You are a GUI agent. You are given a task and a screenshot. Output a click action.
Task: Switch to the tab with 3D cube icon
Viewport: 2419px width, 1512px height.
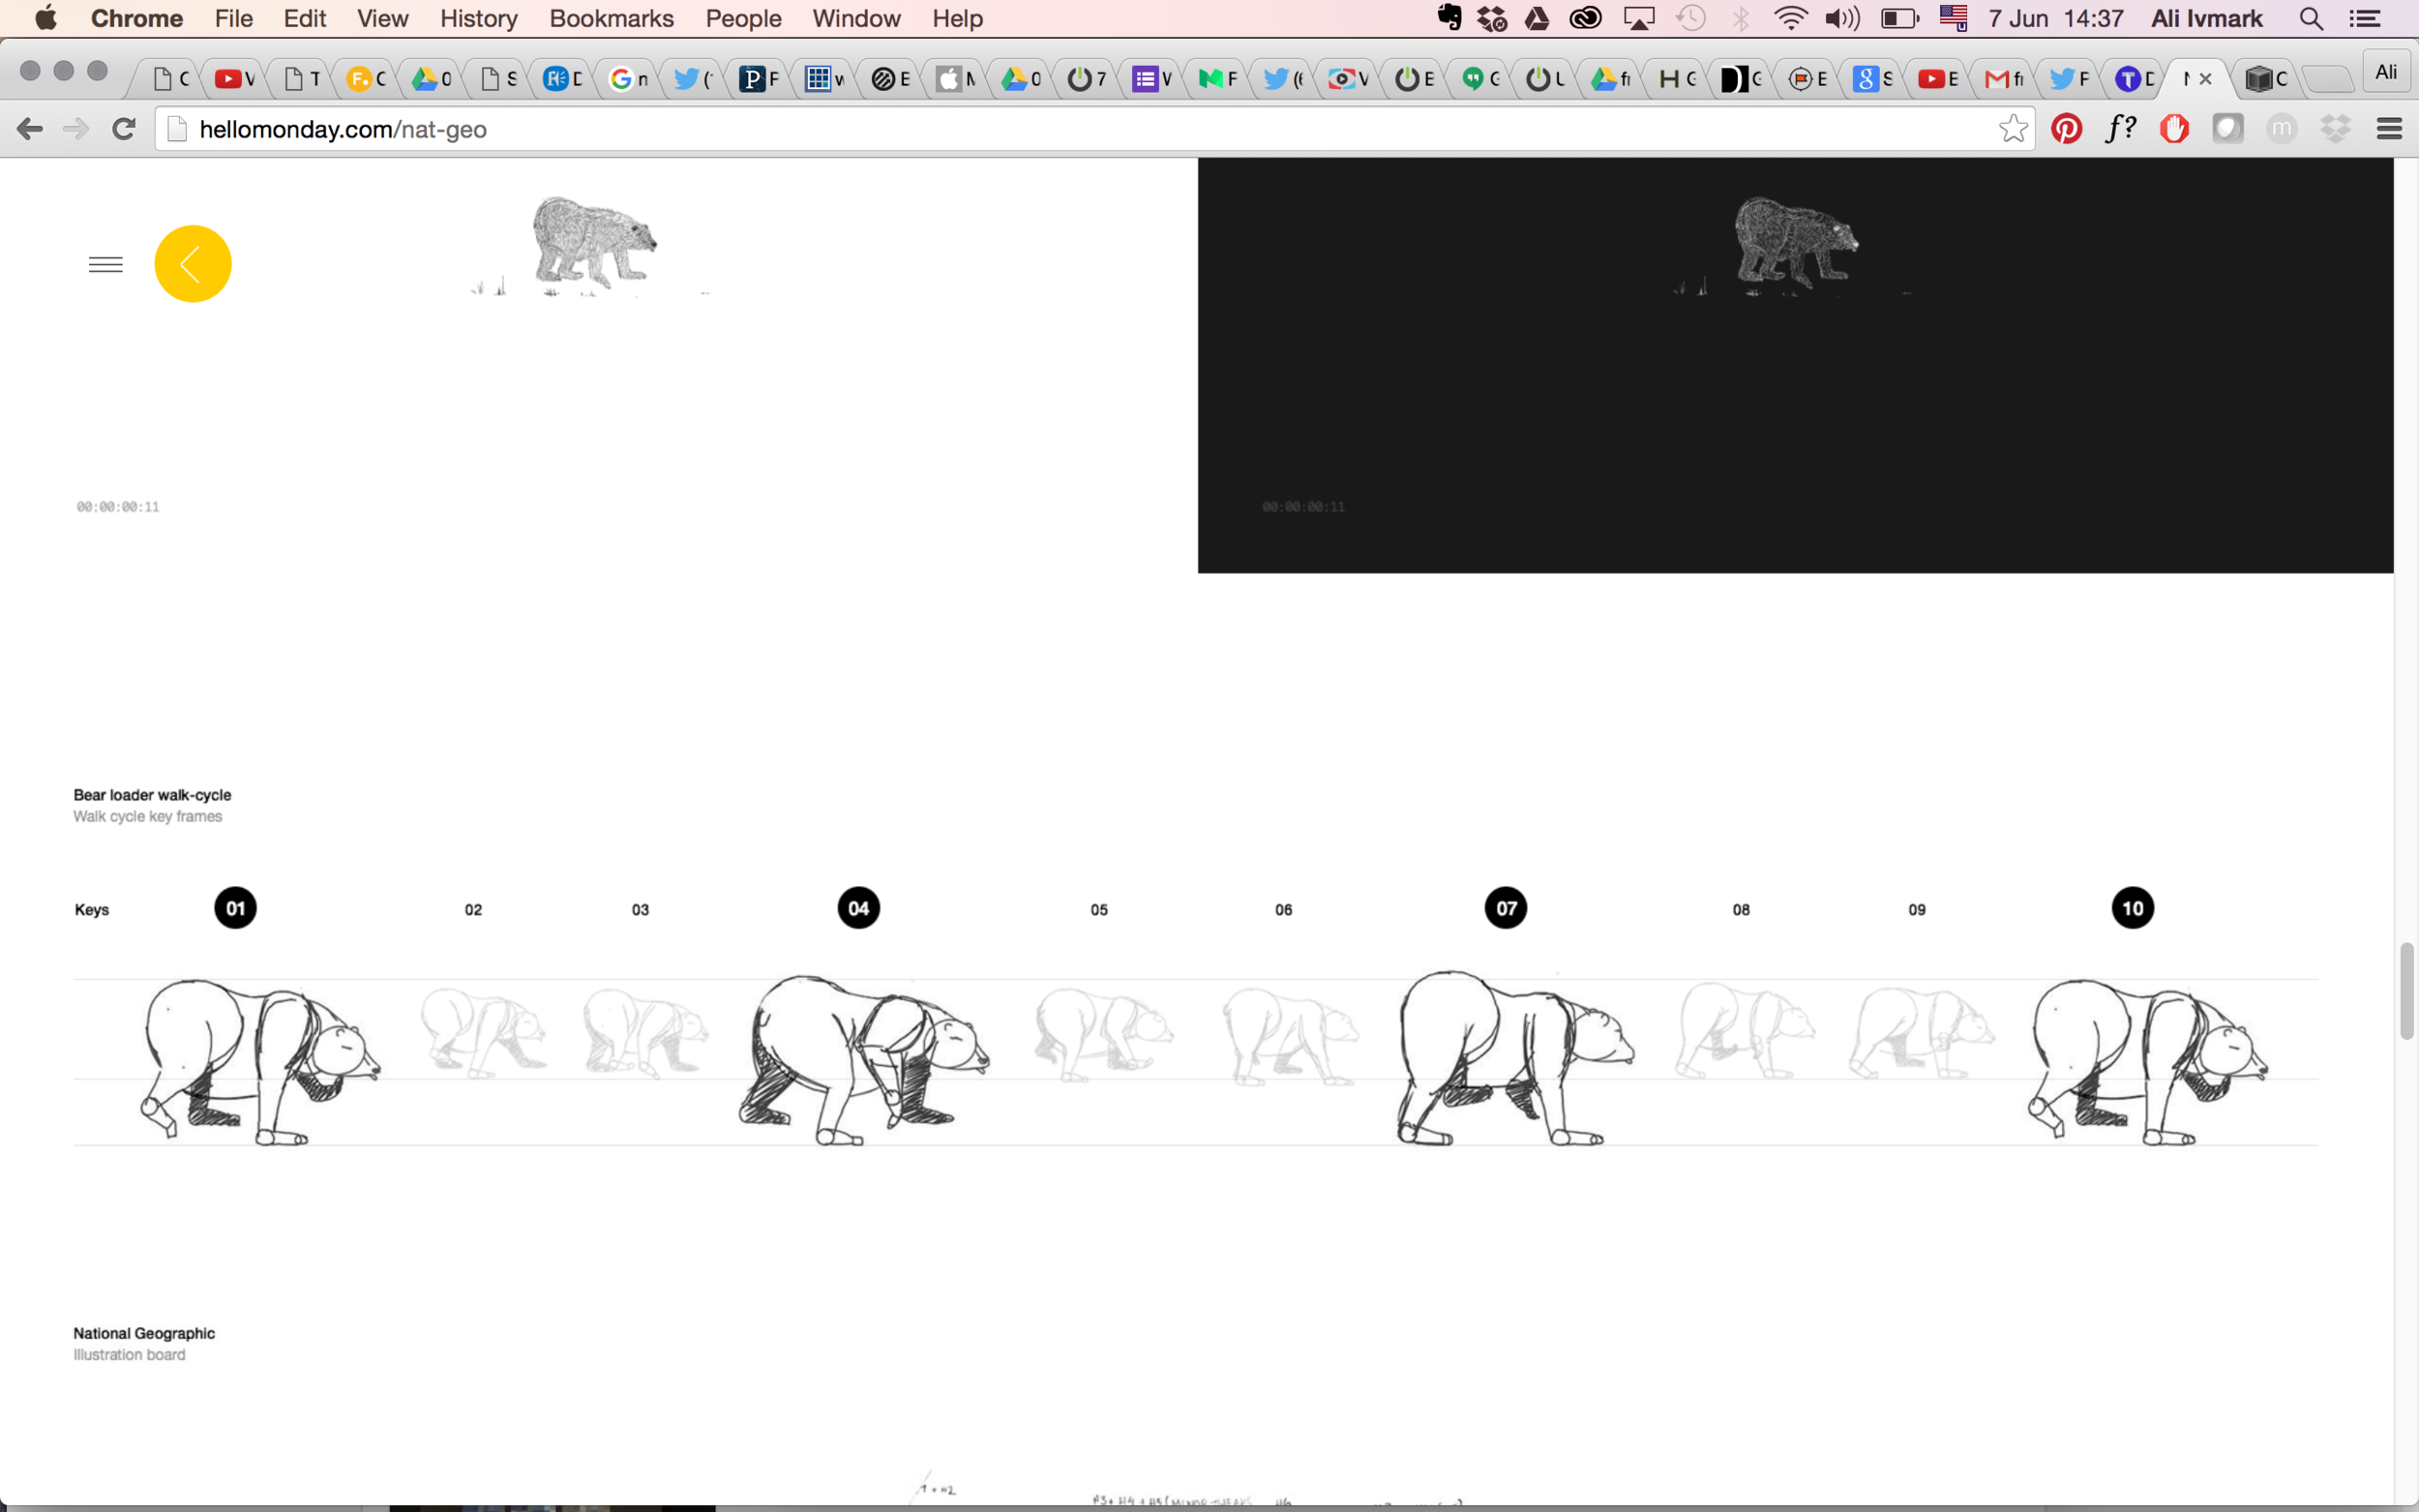[2266, 78]
